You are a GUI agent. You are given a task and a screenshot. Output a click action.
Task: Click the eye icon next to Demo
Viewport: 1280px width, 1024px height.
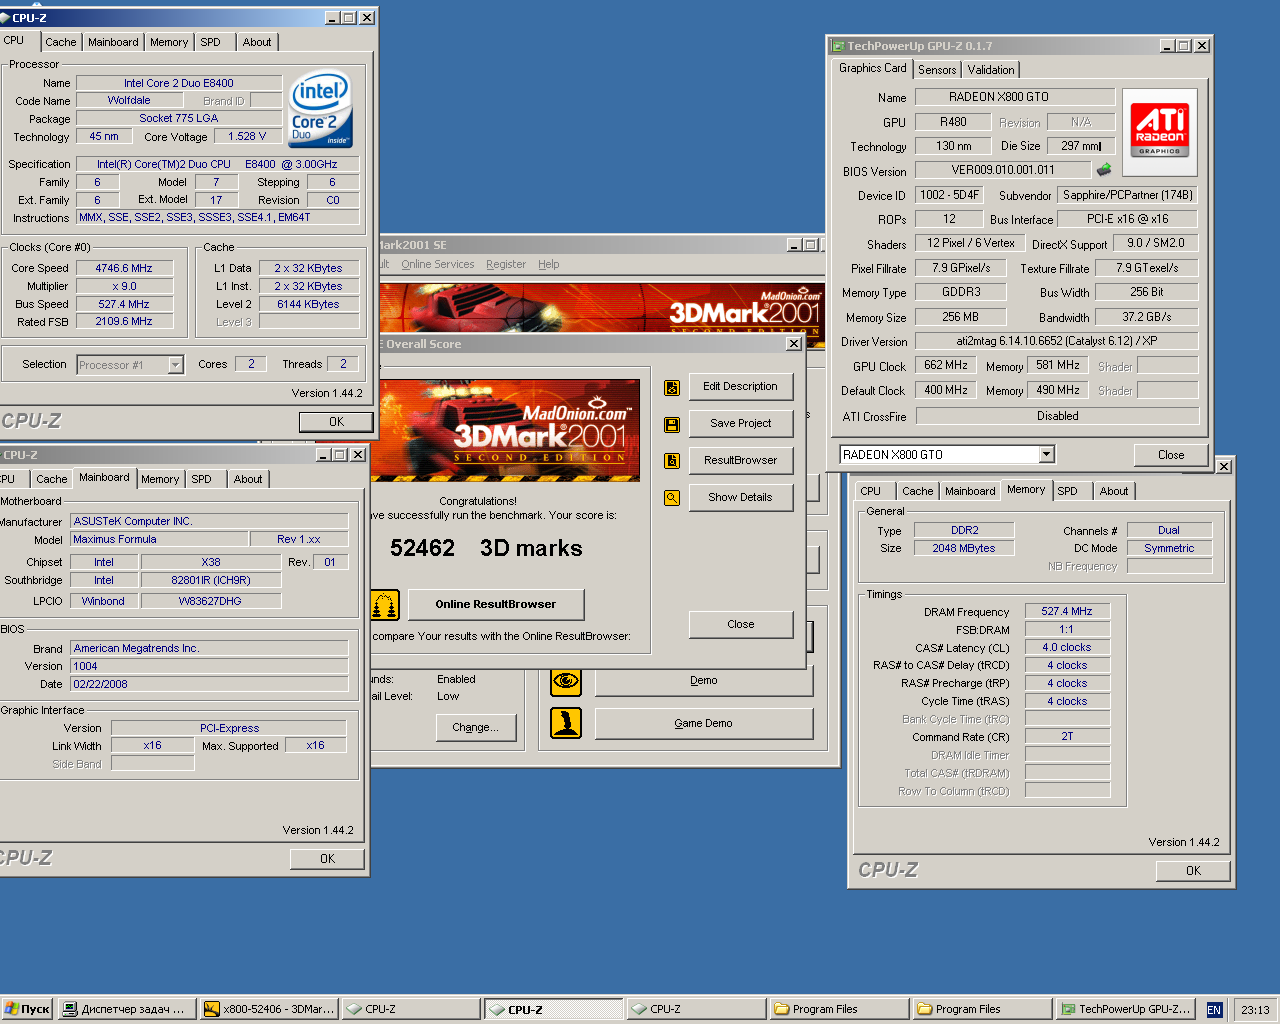point(566,681)
